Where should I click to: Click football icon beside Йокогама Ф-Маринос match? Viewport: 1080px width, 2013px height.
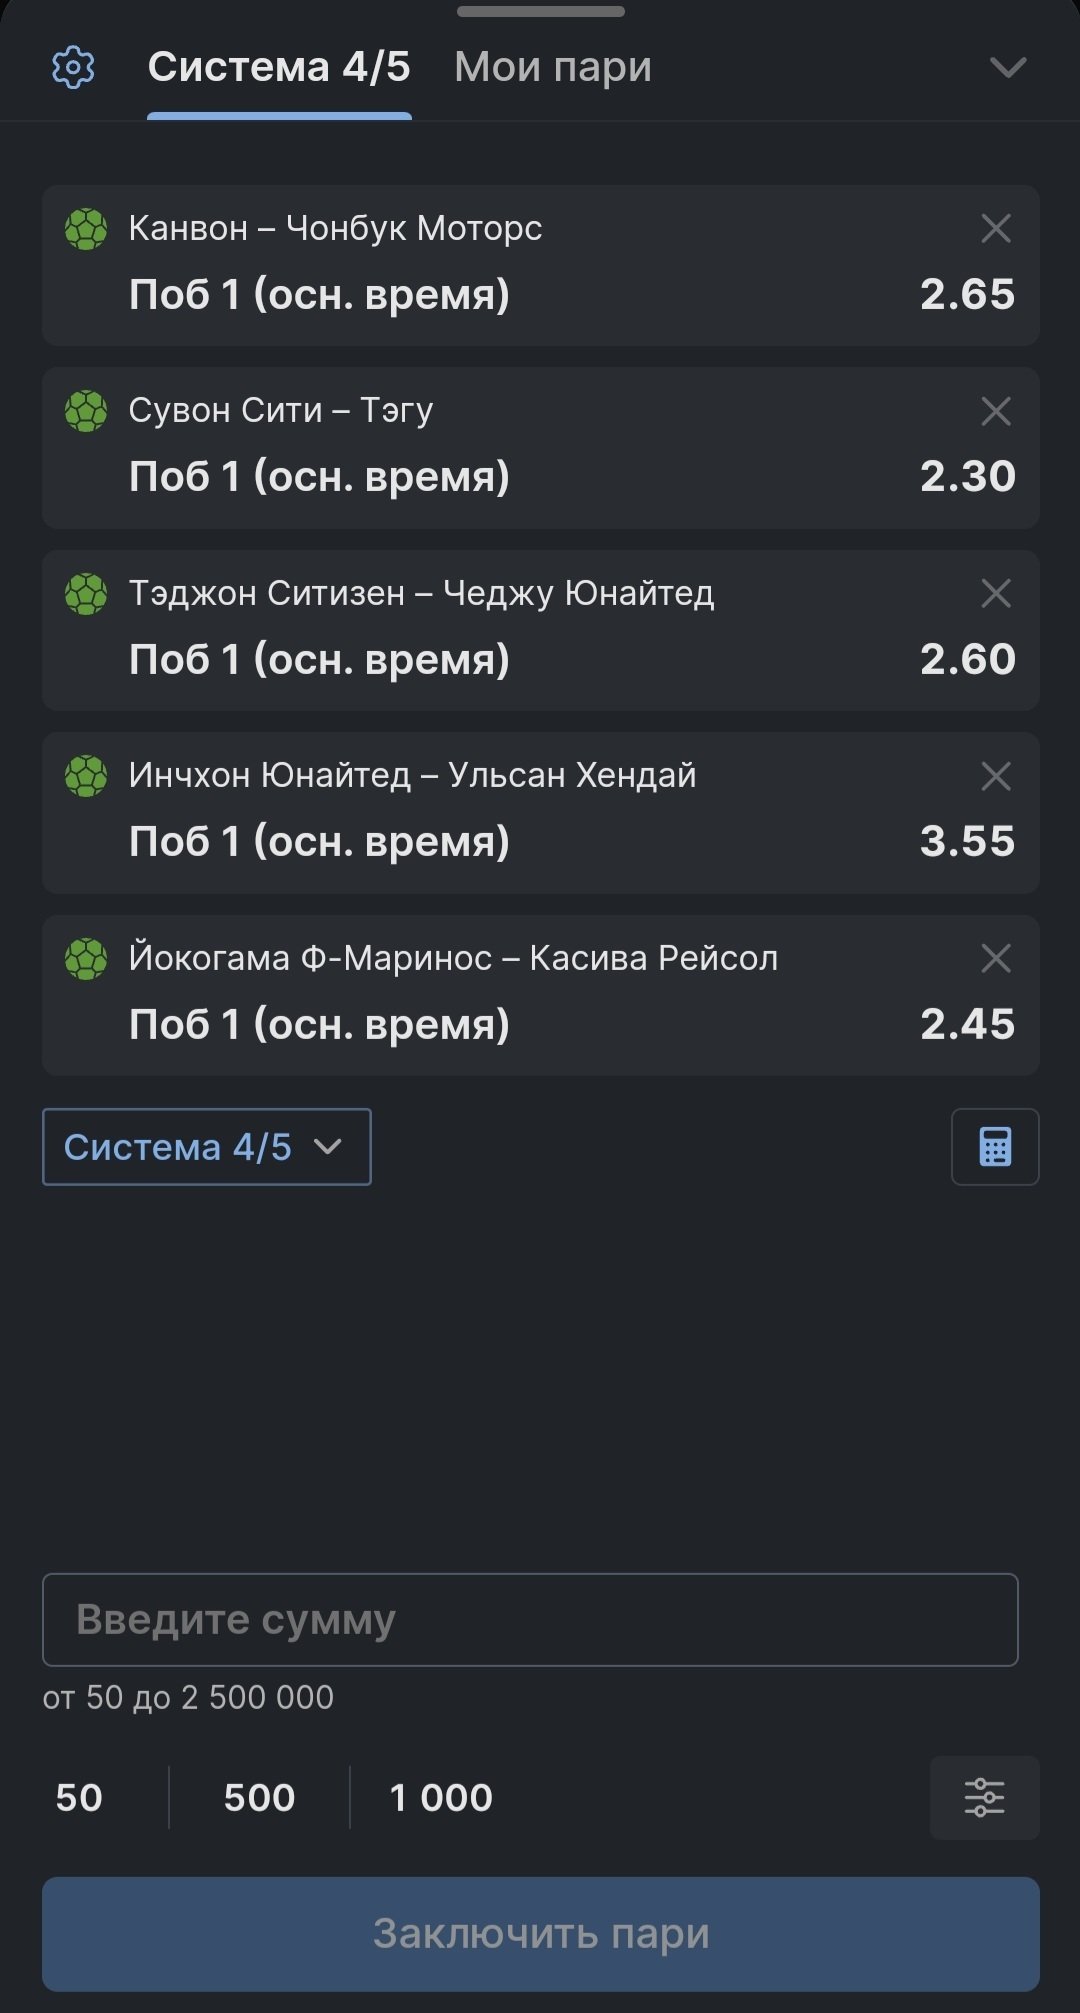click(x=86, y=959)
